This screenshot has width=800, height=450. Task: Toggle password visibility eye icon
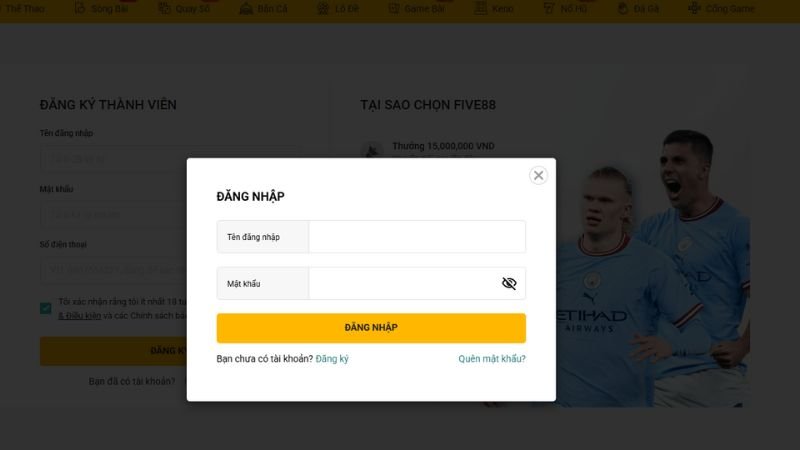pyautogui.click(x=509, y=283)
